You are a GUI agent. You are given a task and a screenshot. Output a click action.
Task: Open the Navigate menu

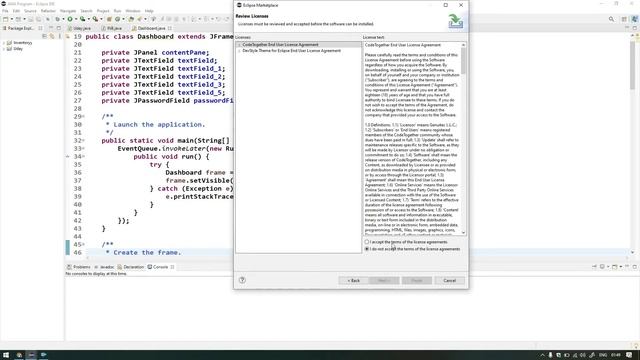[68, 11]
